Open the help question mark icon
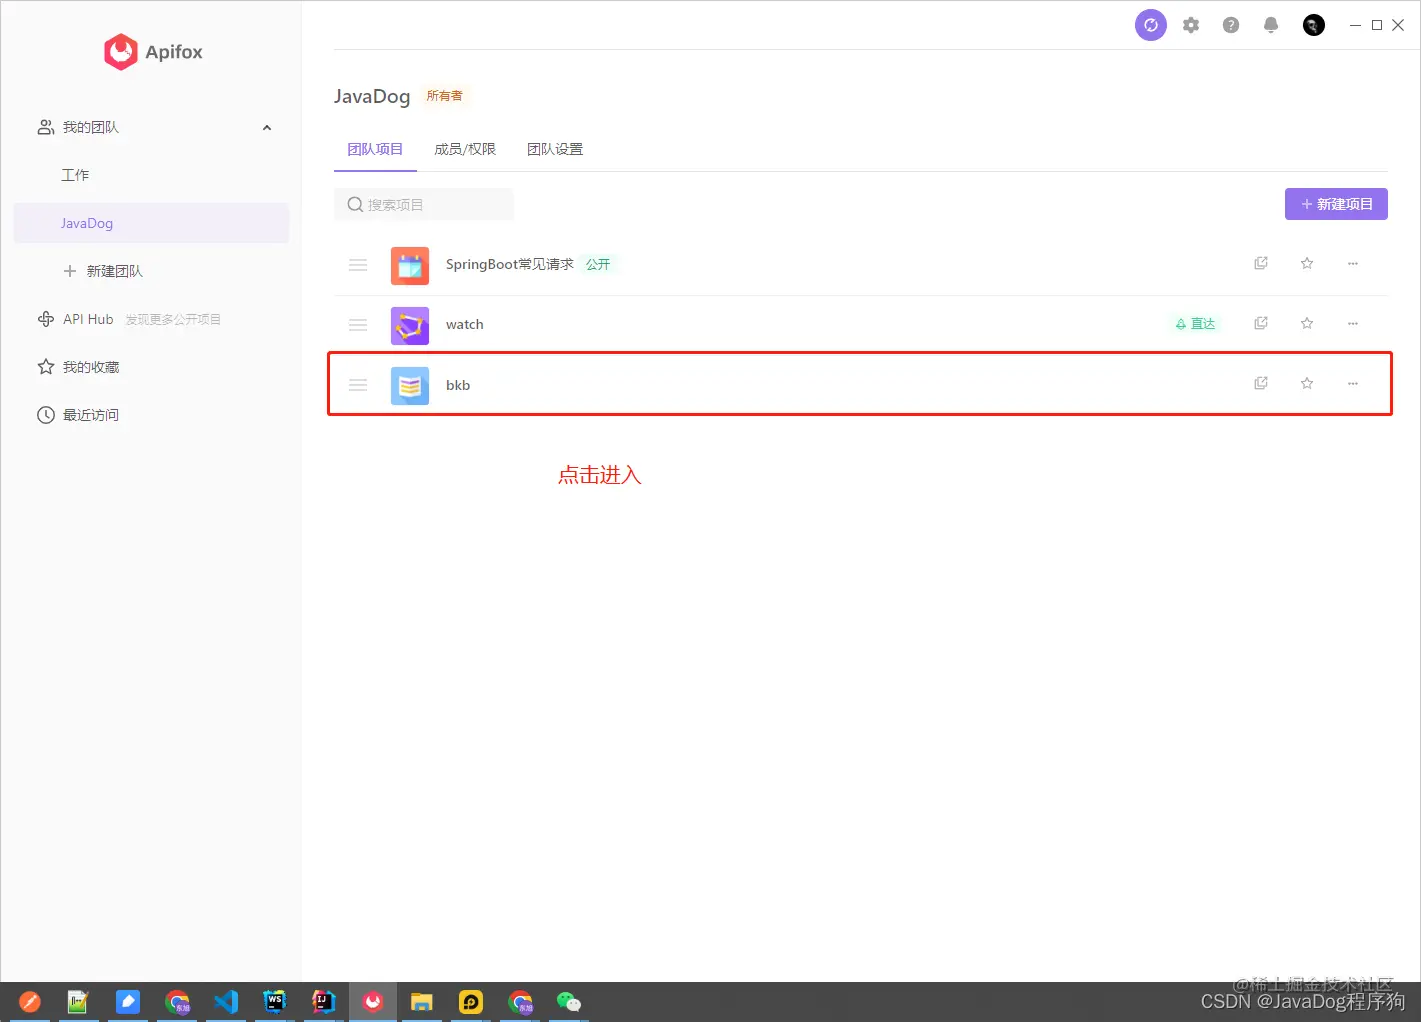The height and width of the screenshot is (1022, 1421). point(1231,25)
